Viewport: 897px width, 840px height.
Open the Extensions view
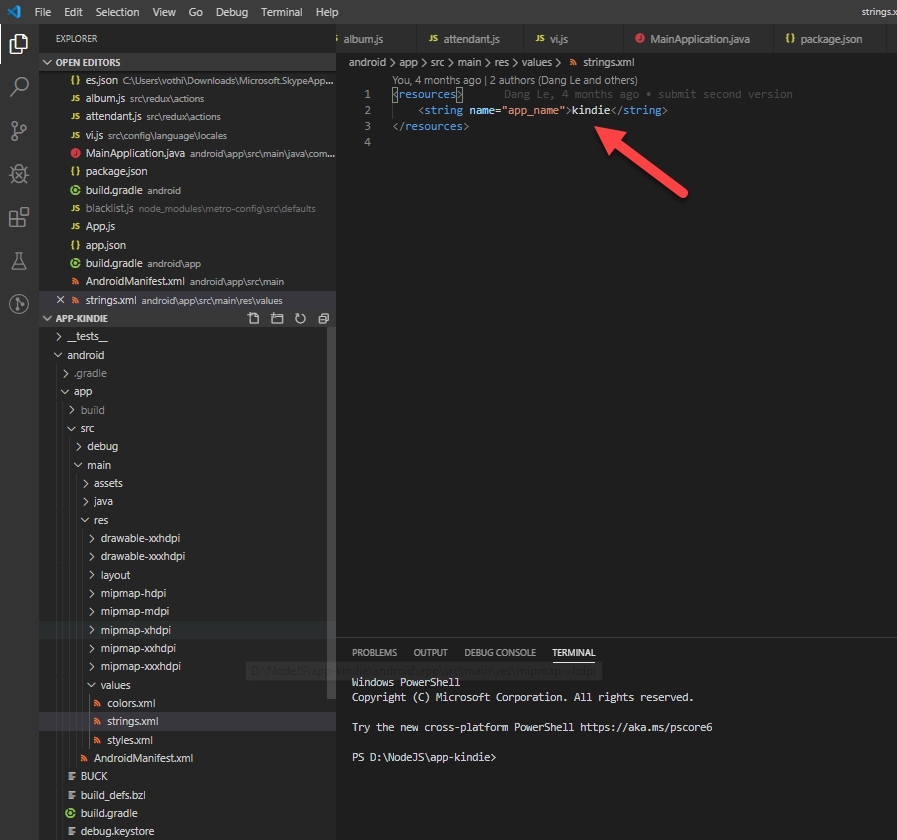pos(19,217)
